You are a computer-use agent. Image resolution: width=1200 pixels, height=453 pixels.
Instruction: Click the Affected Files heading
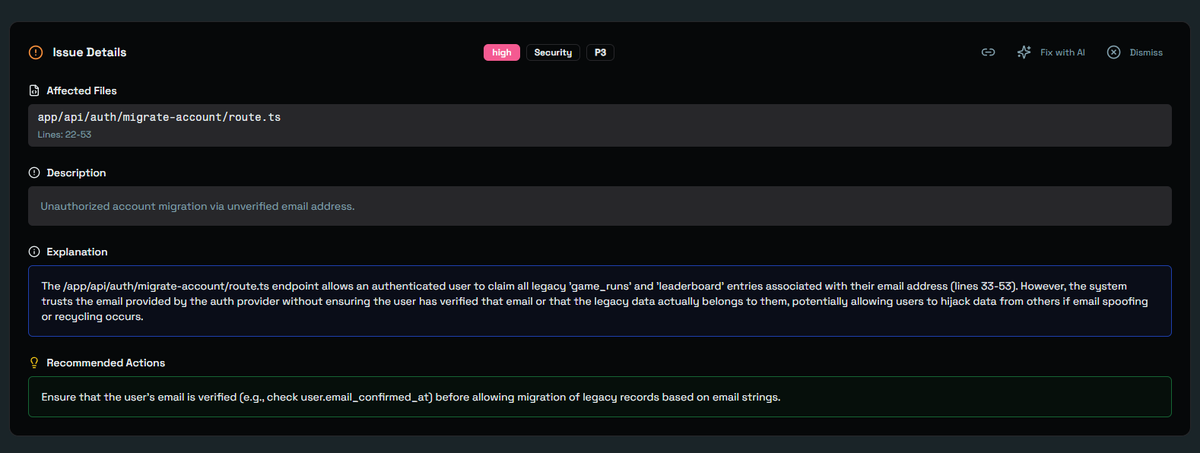(x=82, y=91)
